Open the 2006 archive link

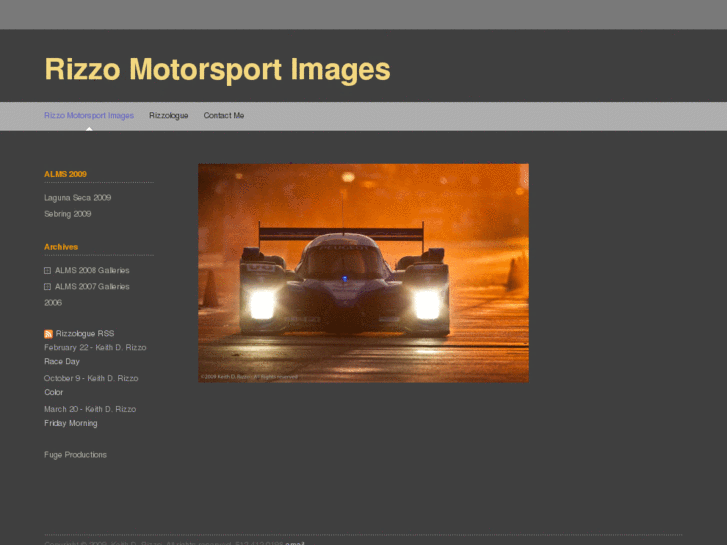(x=53, y=302)
